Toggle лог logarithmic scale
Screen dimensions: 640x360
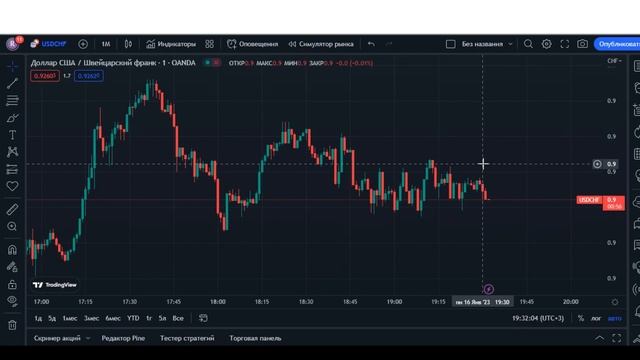(596, 318)
